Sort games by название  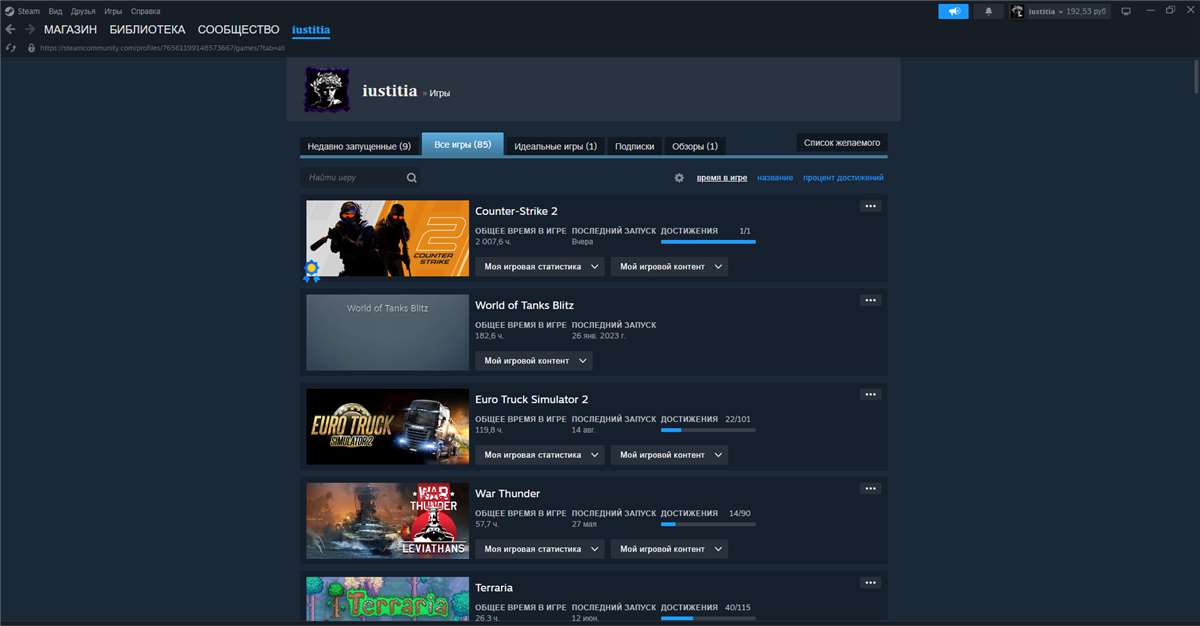point(774,177)
